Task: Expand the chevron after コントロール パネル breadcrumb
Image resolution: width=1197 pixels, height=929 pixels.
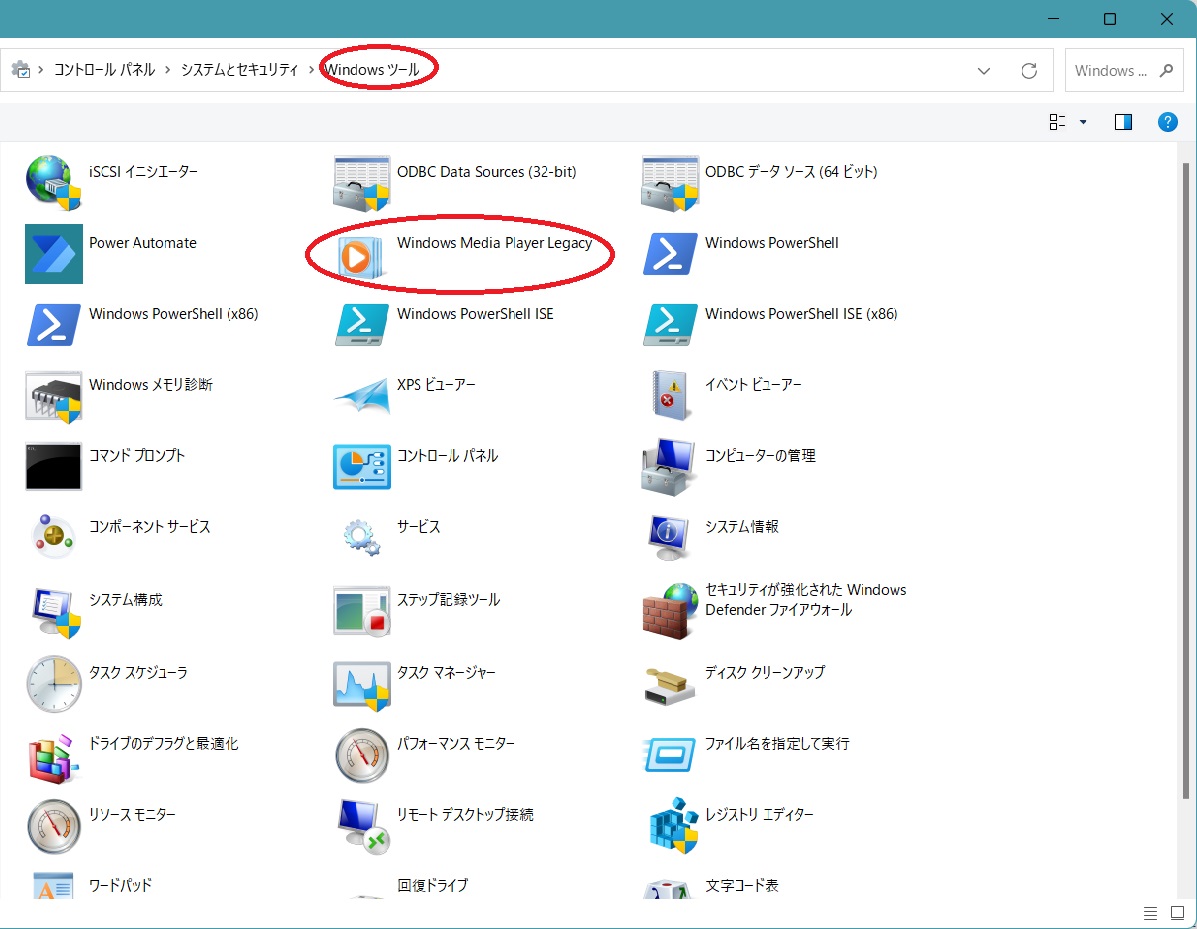Action: point(168,70)
